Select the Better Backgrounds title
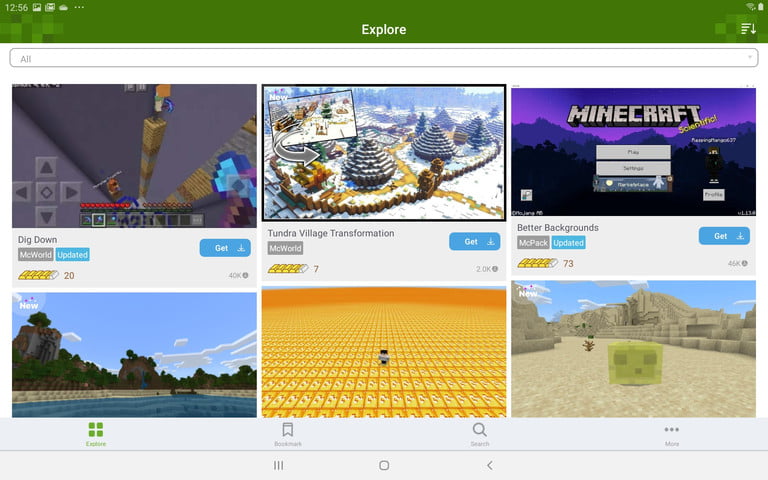The image size is (768, 480). (558, 227)
